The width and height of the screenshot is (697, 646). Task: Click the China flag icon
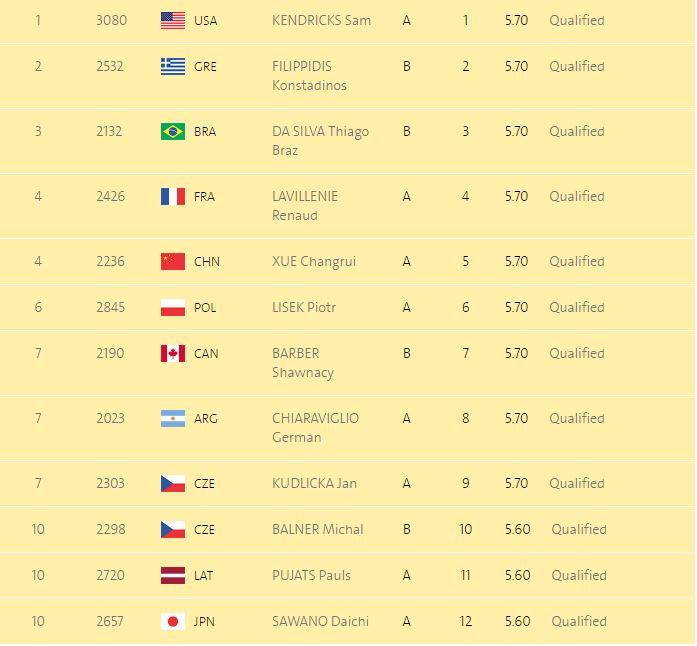(173, 261)
